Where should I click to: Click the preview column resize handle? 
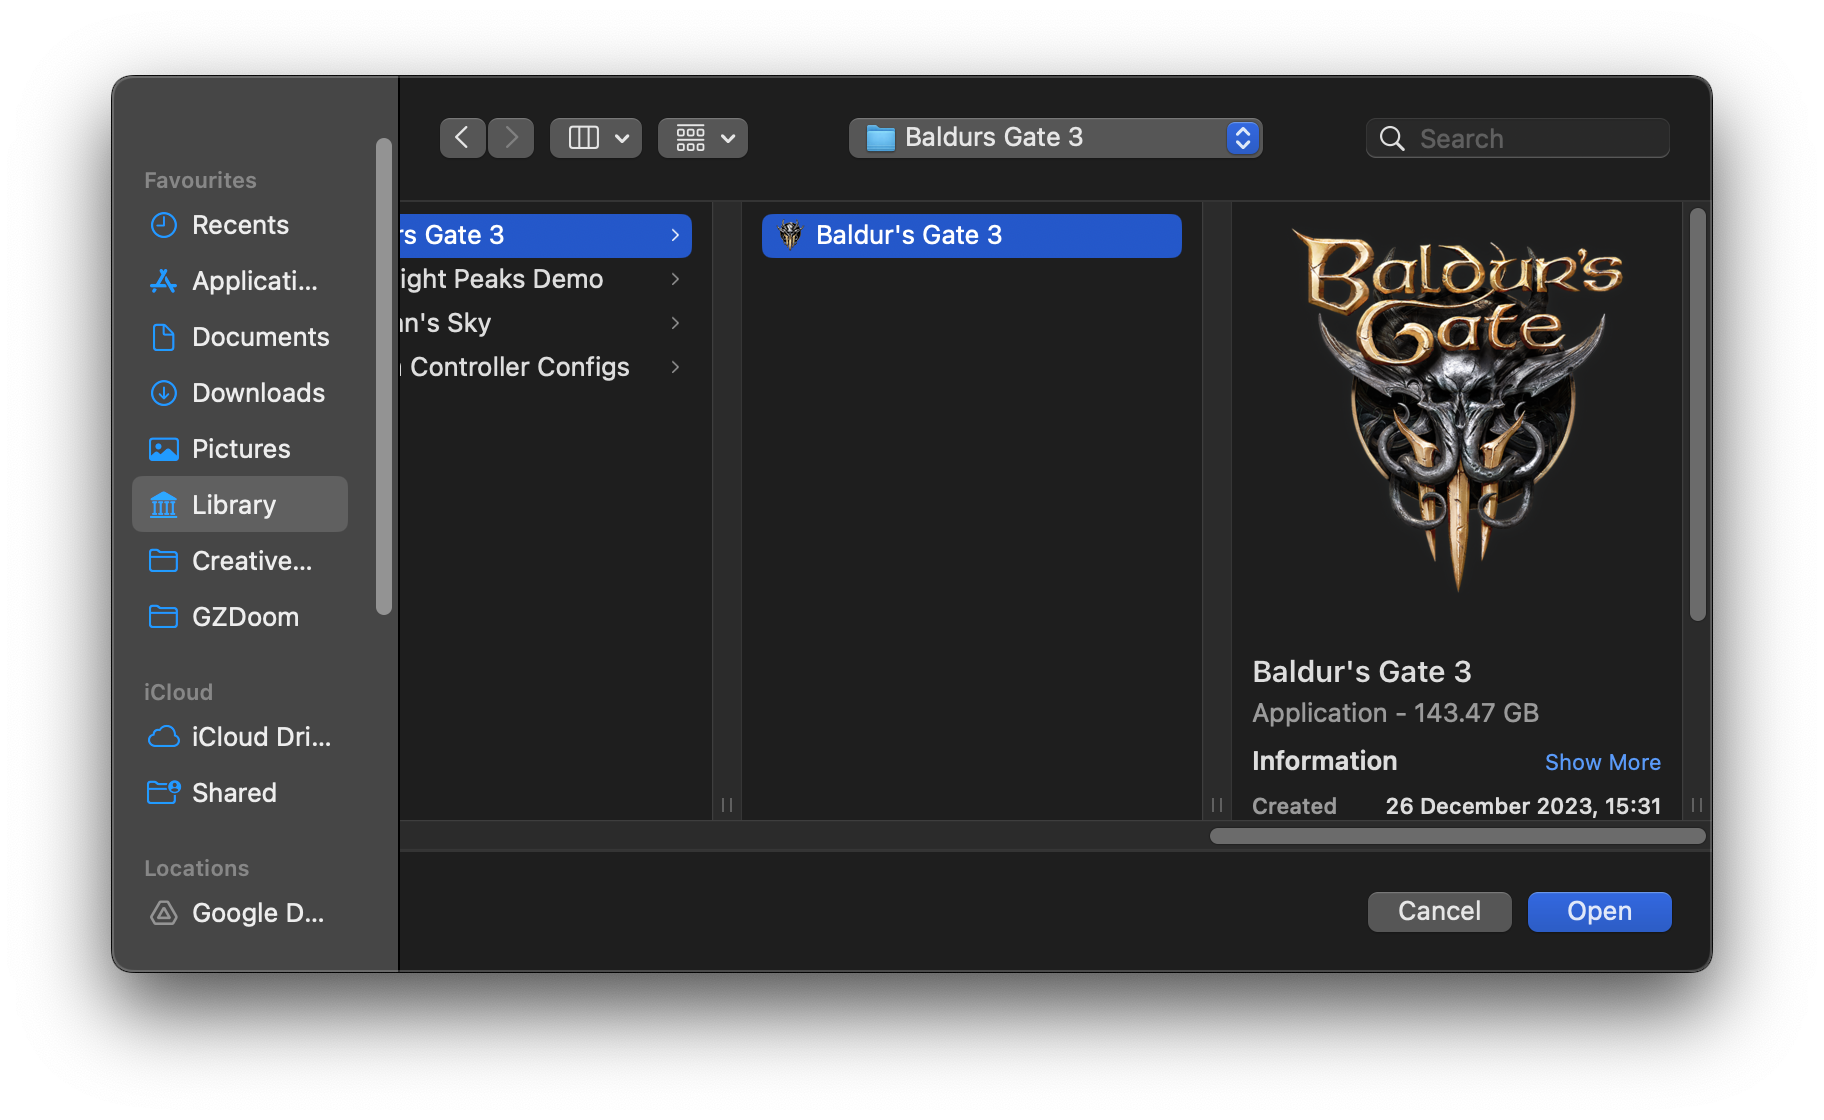pyautogui.click(x=1697, y=805)
